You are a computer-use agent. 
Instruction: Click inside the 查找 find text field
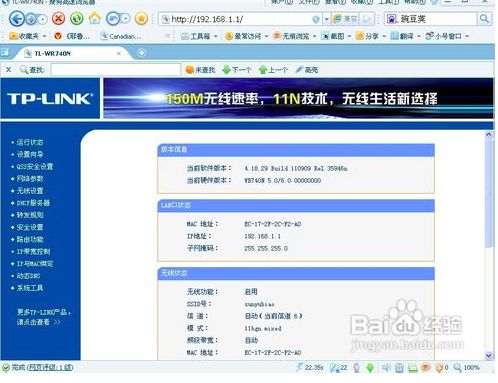tap(116, 70)
